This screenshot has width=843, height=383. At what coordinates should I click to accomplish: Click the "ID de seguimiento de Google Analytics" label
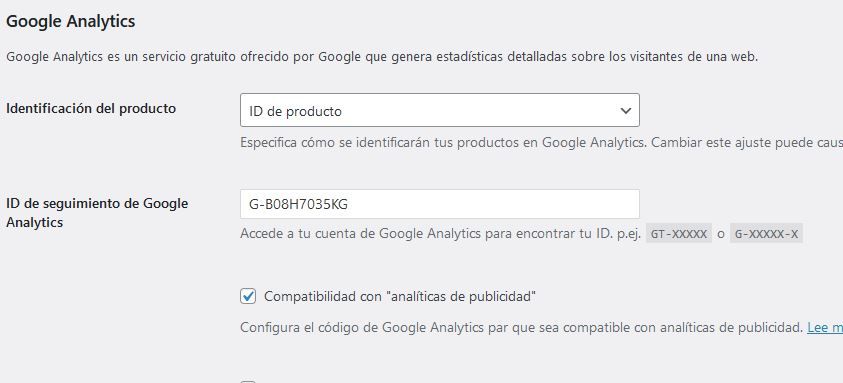tap(97, 213)
